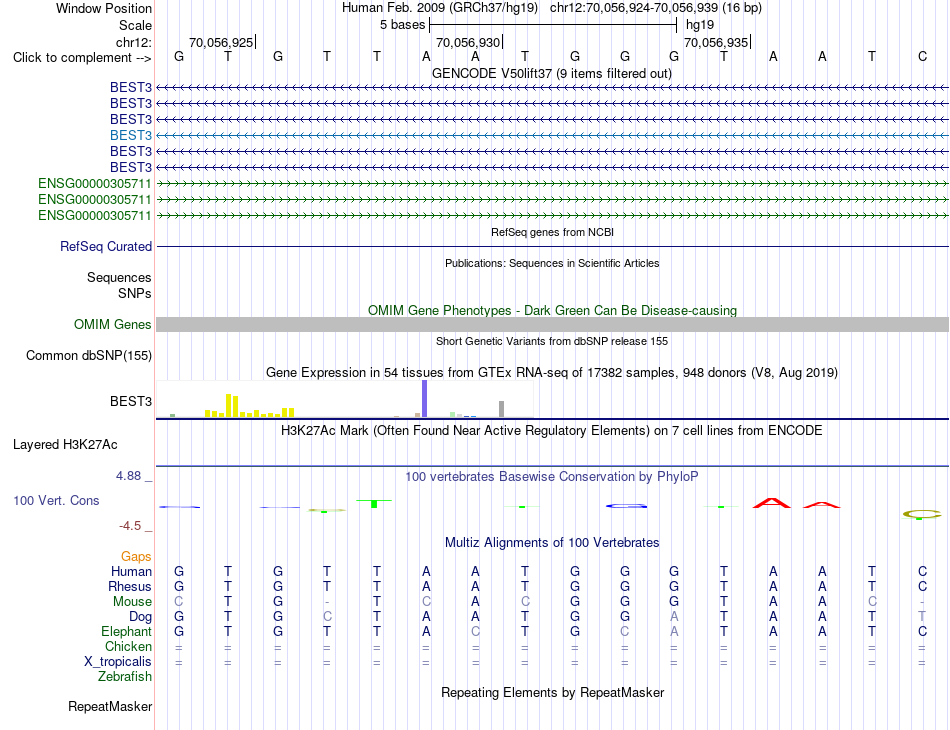This screenshot has height=730, width=950.
Task: Click the lone C base in reference sequence row
Action: (x=922, y=56)
